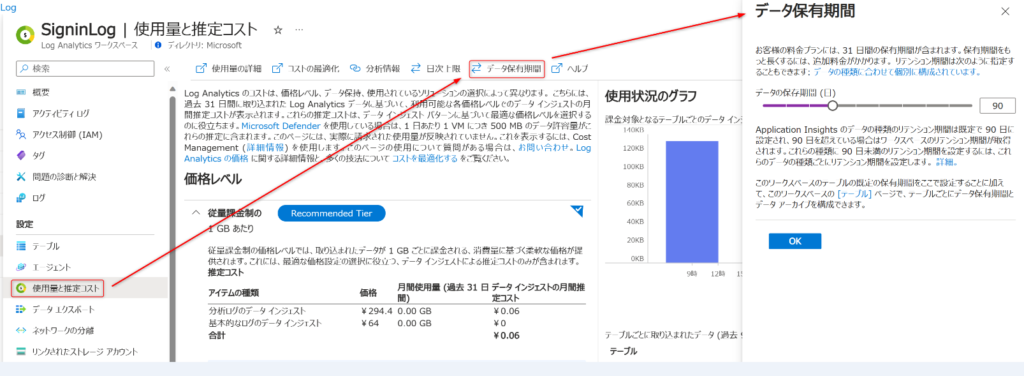Click the OK button in the retention panel

(x=795, y=241)
